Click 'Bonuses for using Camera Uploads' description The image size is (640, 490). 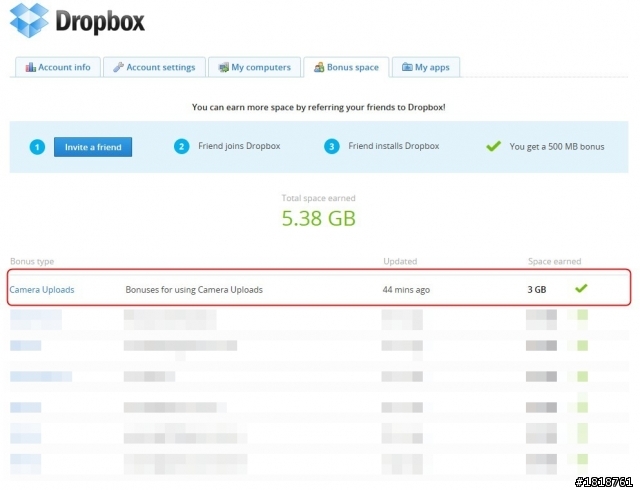194,290
